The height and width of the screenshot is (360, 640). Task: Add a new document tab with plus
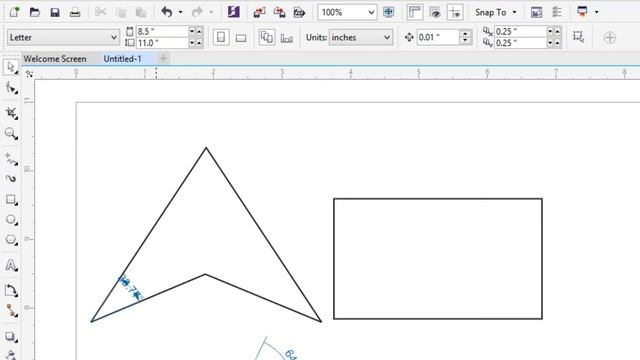(x=163, y=59)
